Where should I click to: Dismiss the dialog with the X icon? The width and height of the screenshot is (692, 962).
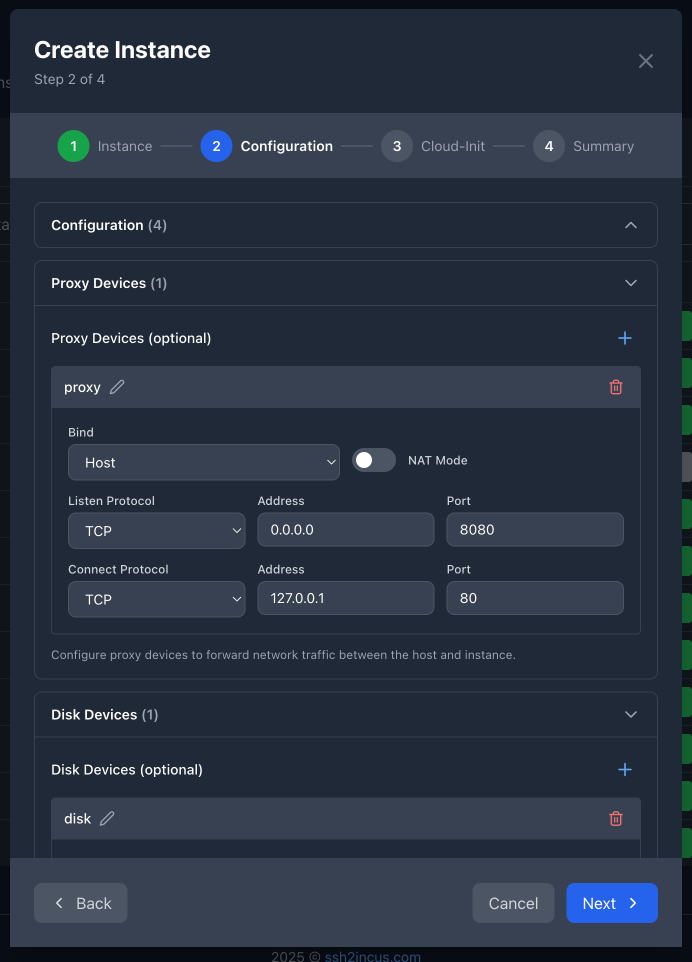[645, 61]
